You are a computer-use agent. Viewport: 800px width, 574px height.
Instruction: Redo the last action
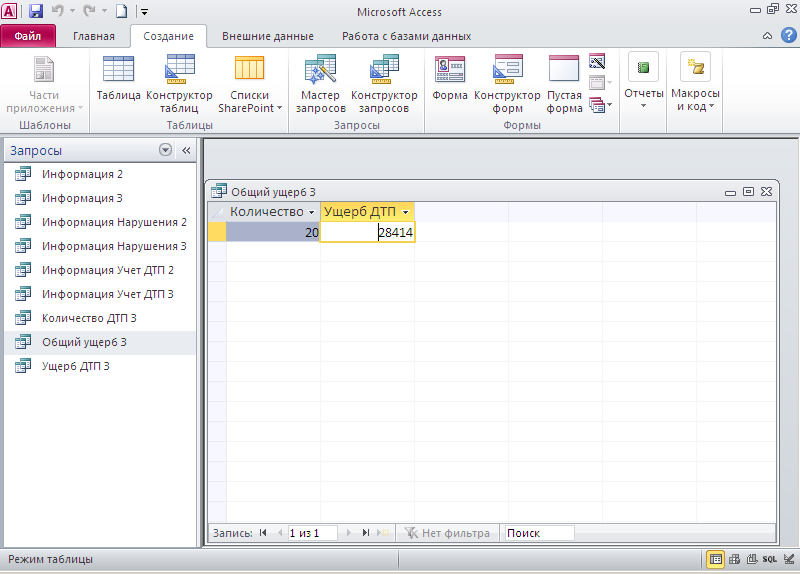click(x=90, y=11)
